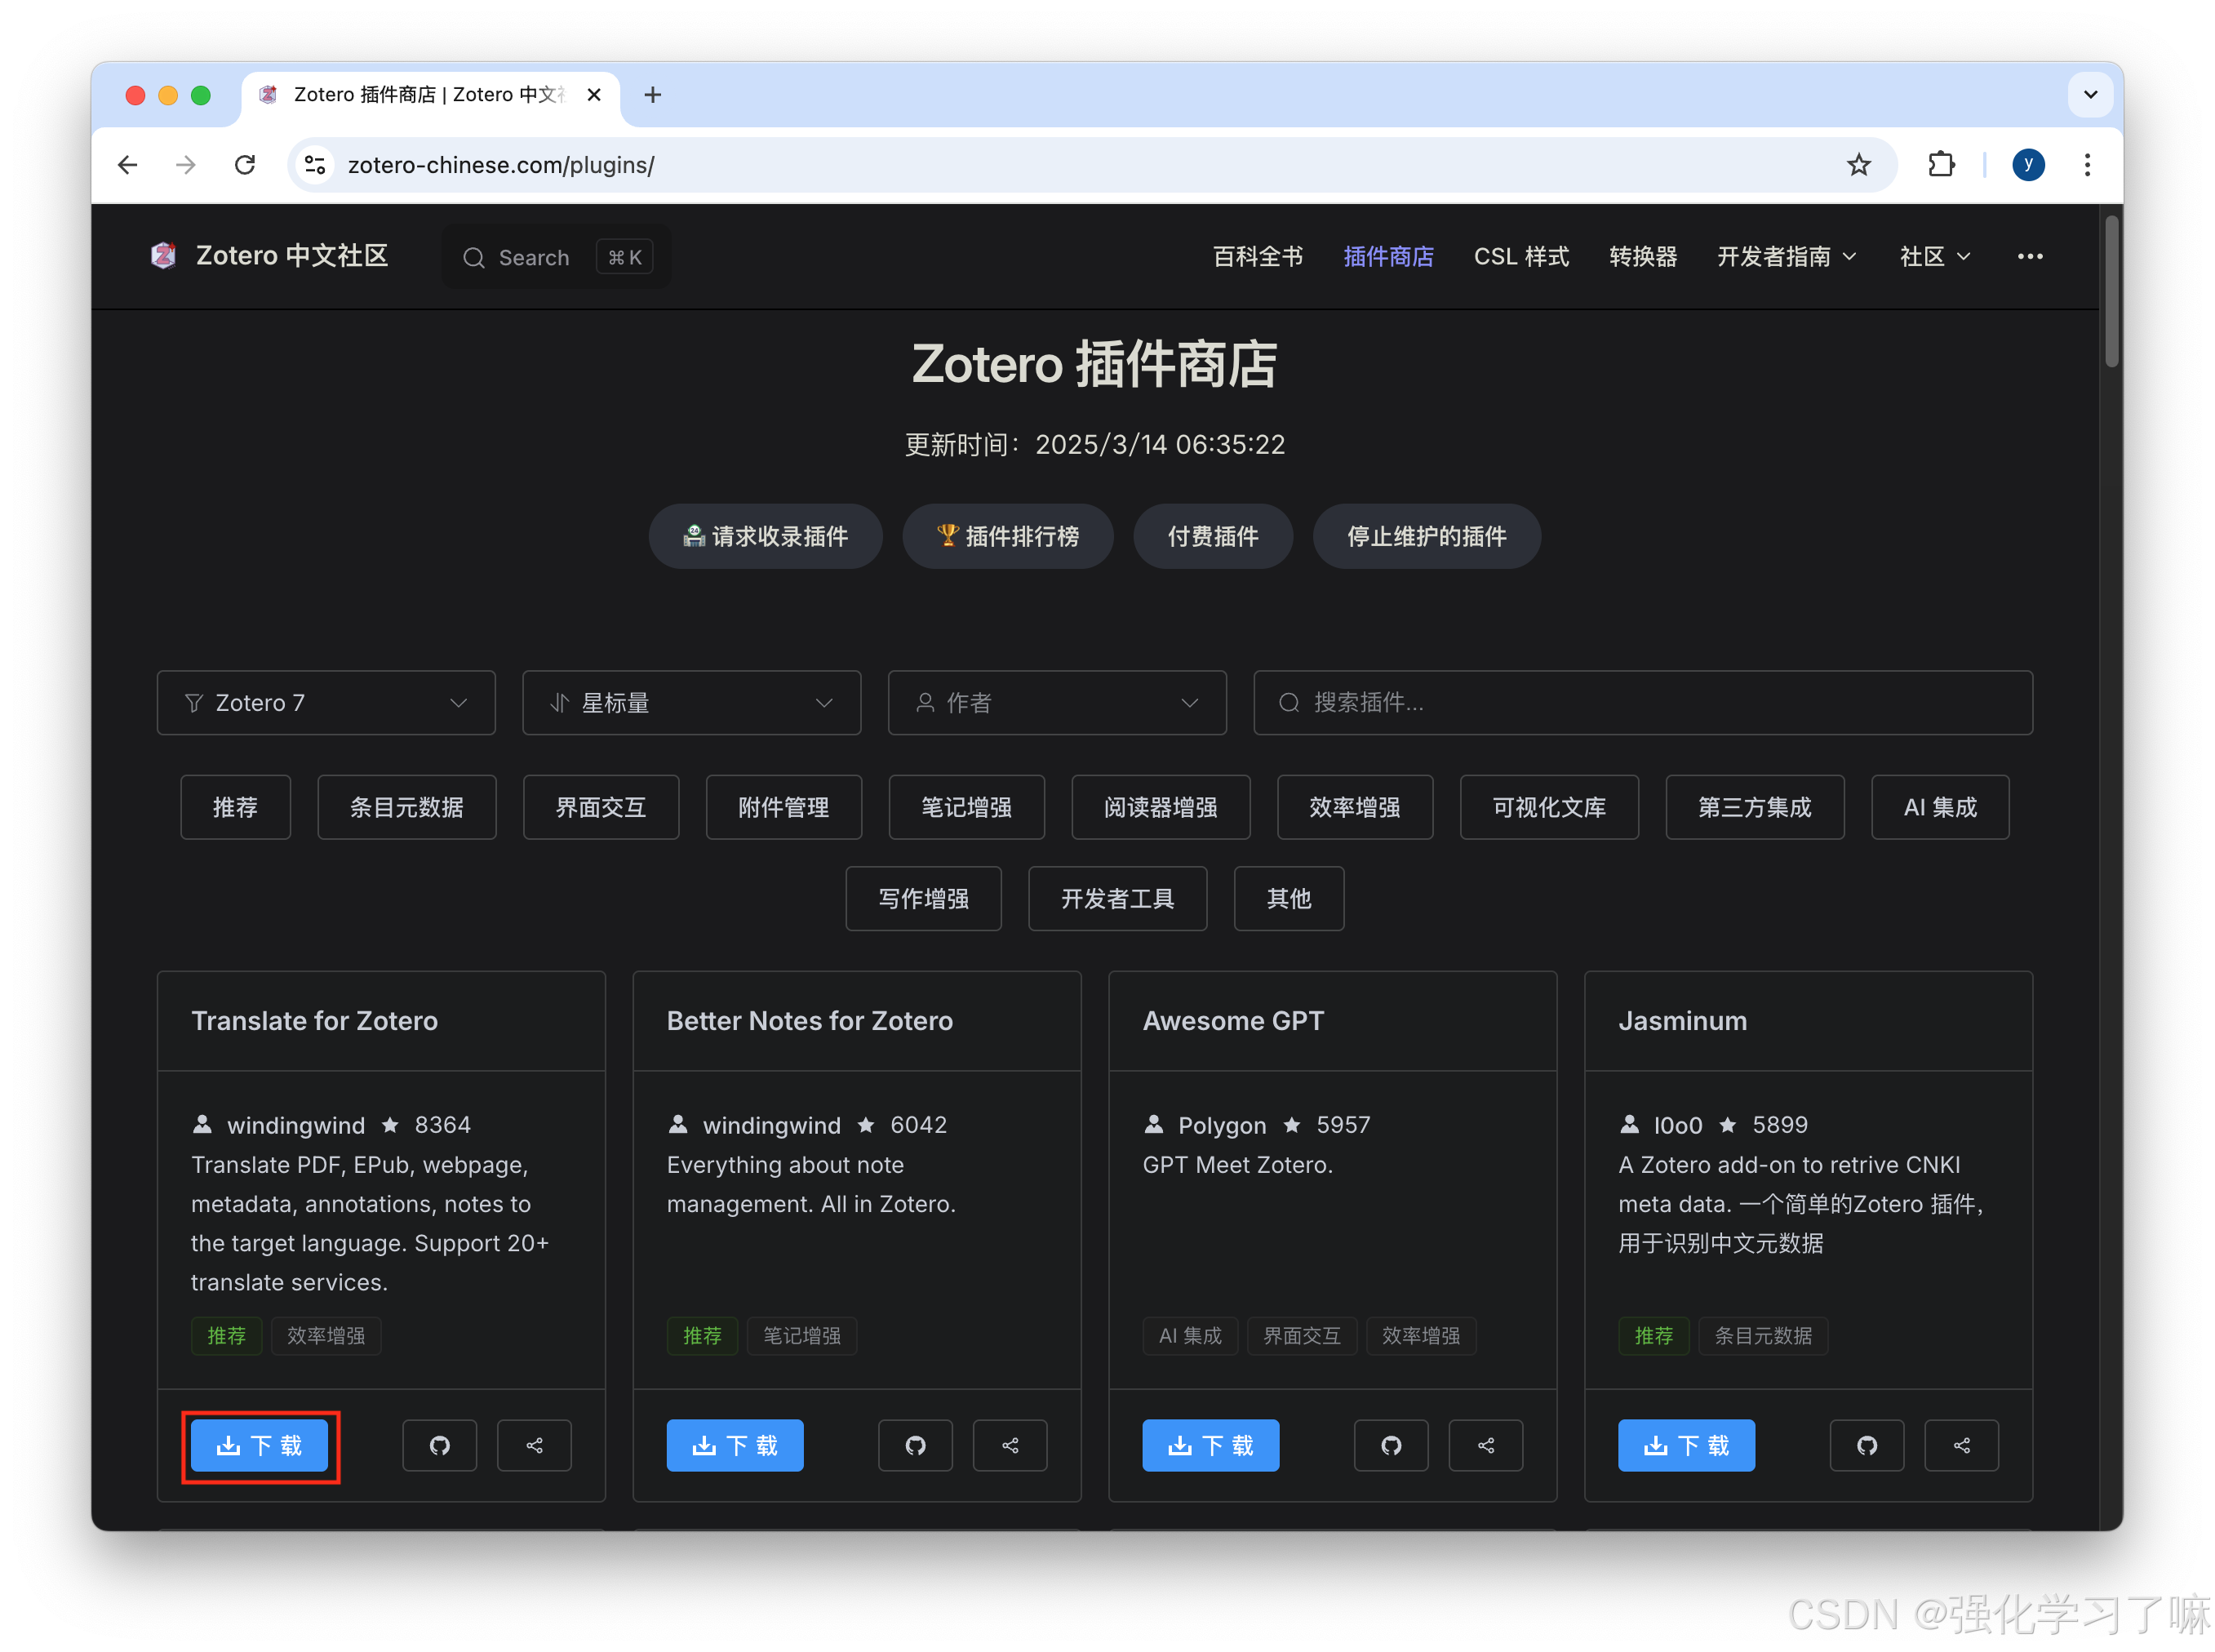Open Chrome extensions puzzle icon
This screenshot has height=1652, width=2215.
click(x=1941, y=165)
